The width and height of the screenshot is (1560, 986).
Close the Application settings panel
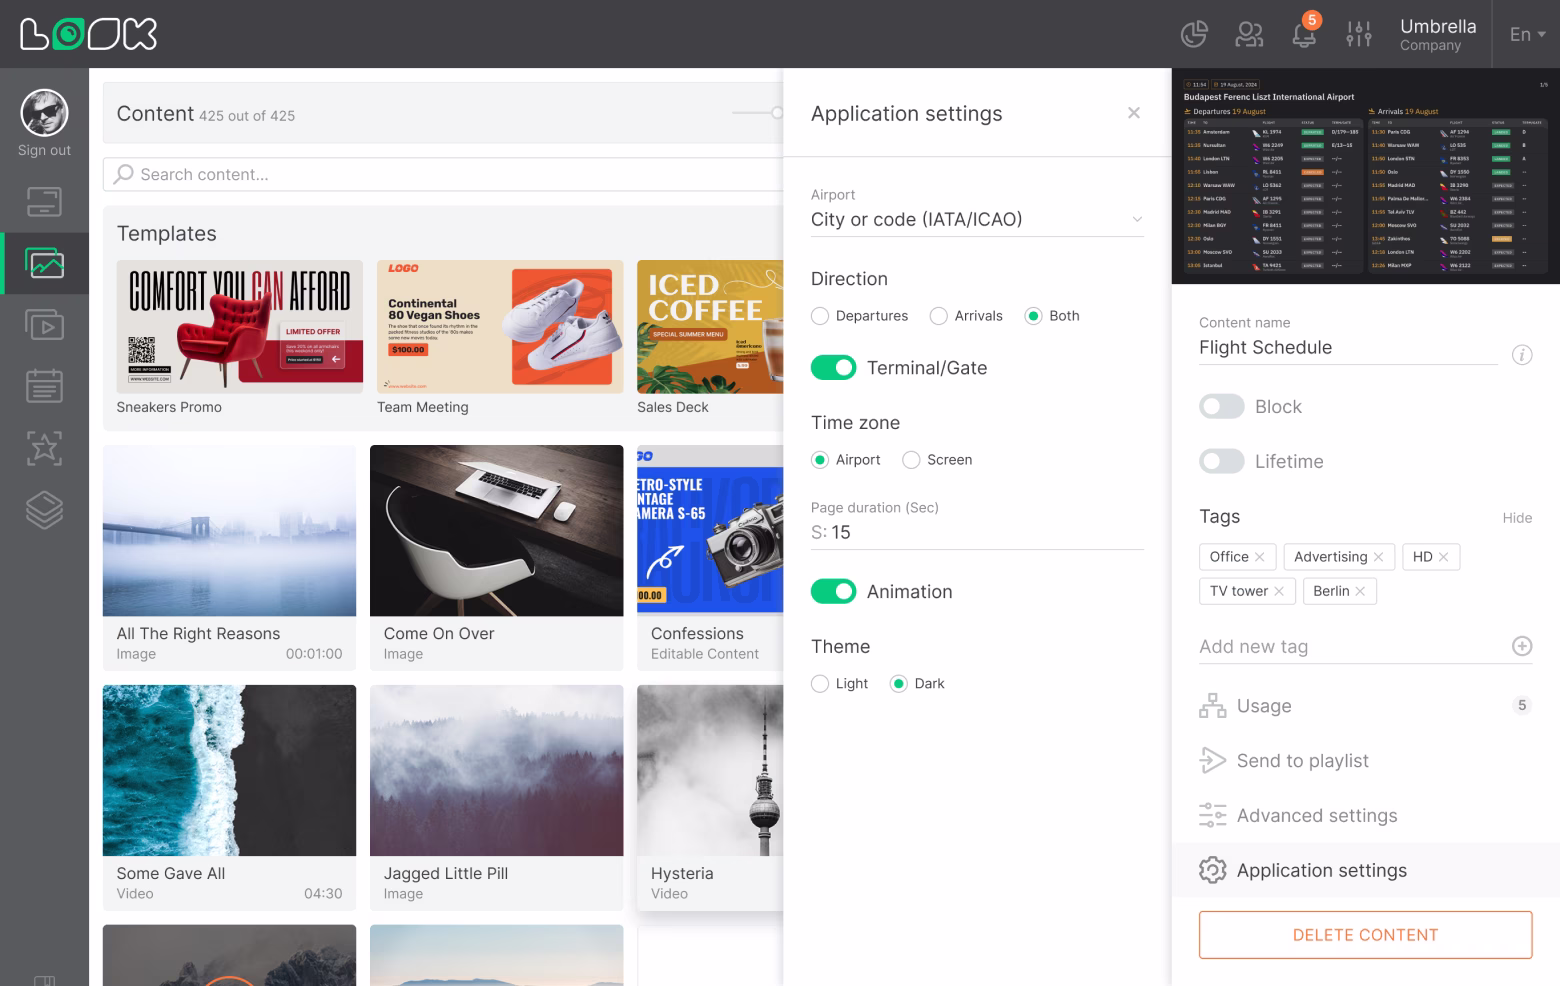pyautogui.click(x=1134, y=113)
